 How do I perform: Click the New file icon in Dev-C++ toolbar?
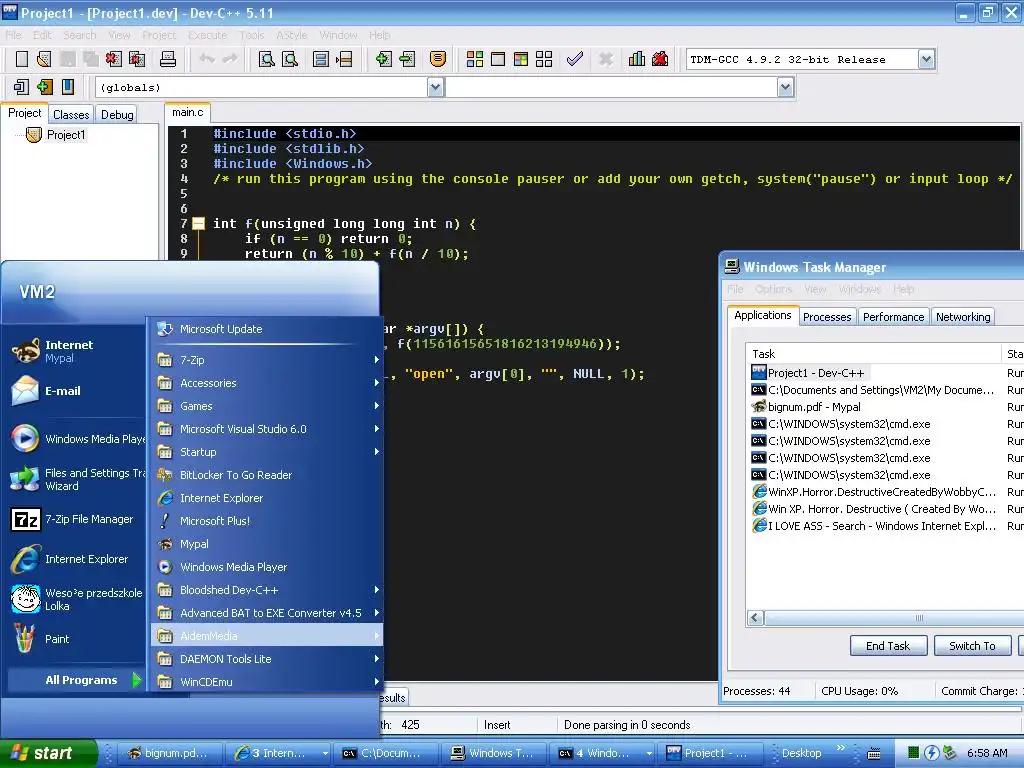(22, 59)
